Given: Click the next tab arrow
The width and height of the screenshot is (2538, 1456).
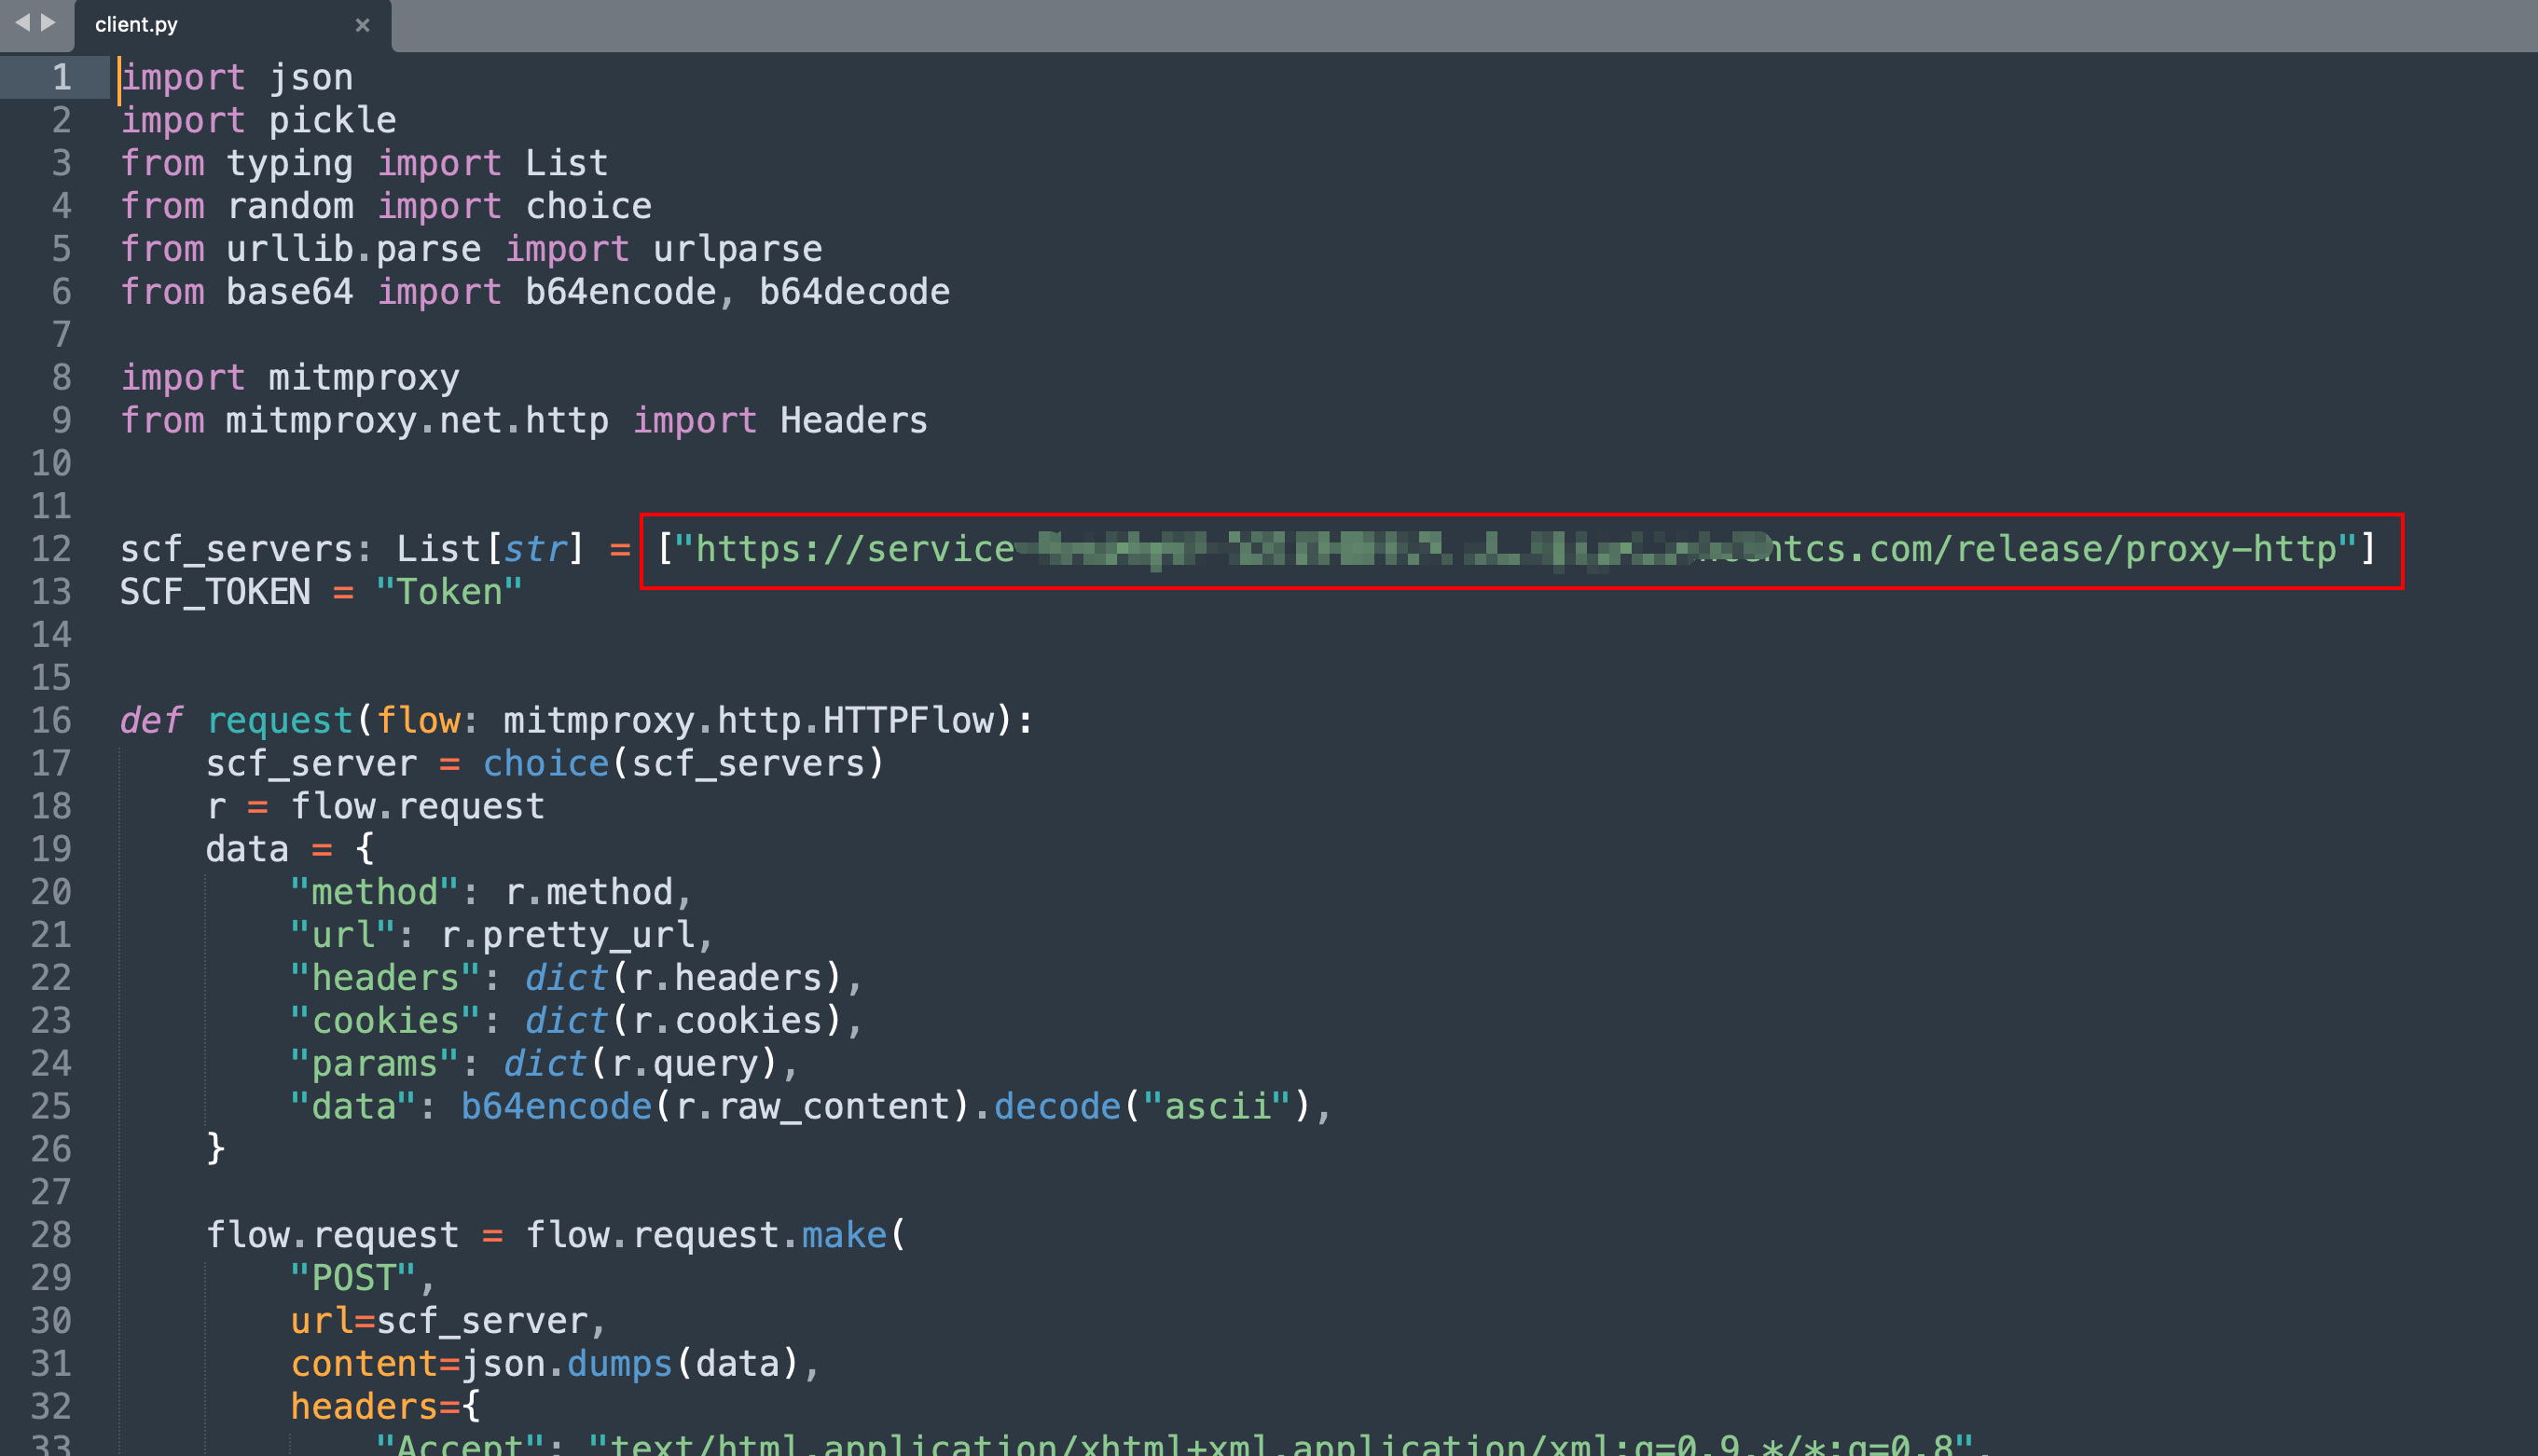Looking at the screenshot, I should click(x=47, y=23).
